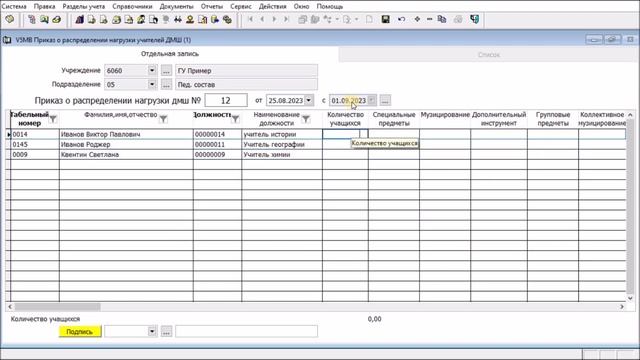Open the 01.09.2023 date dropdown
The height and width of the screenshot is (360, 640).
click(371, 100)
